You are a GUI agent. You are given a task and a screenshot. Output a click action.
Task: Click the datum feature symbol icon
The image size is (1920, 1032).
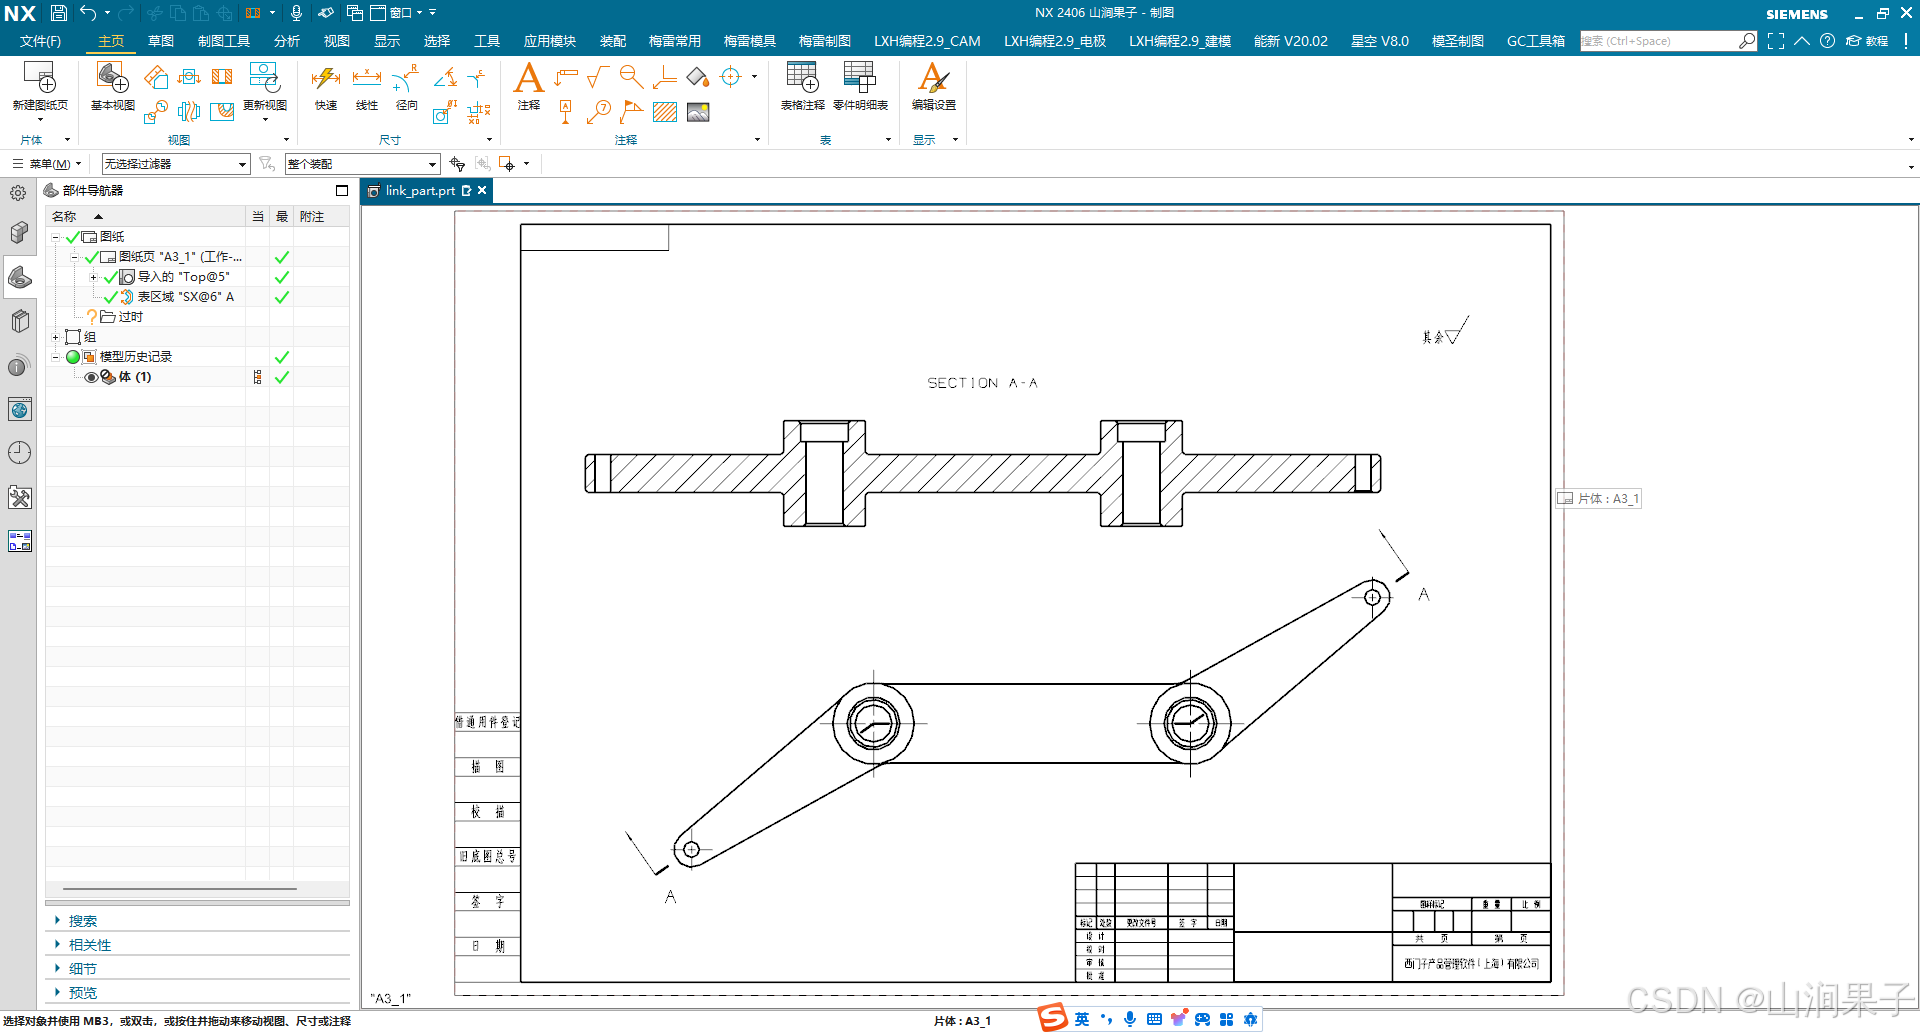566,112
